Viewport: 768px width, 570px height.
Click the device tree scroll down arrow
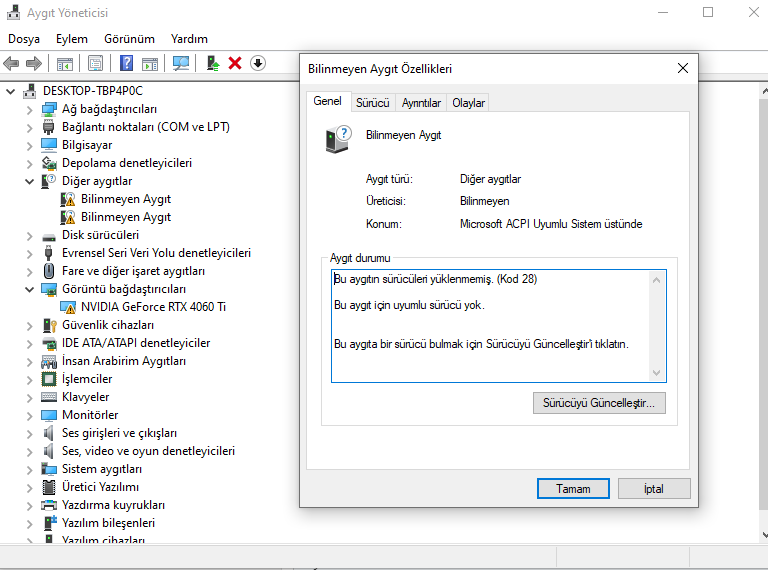[765, 535]
